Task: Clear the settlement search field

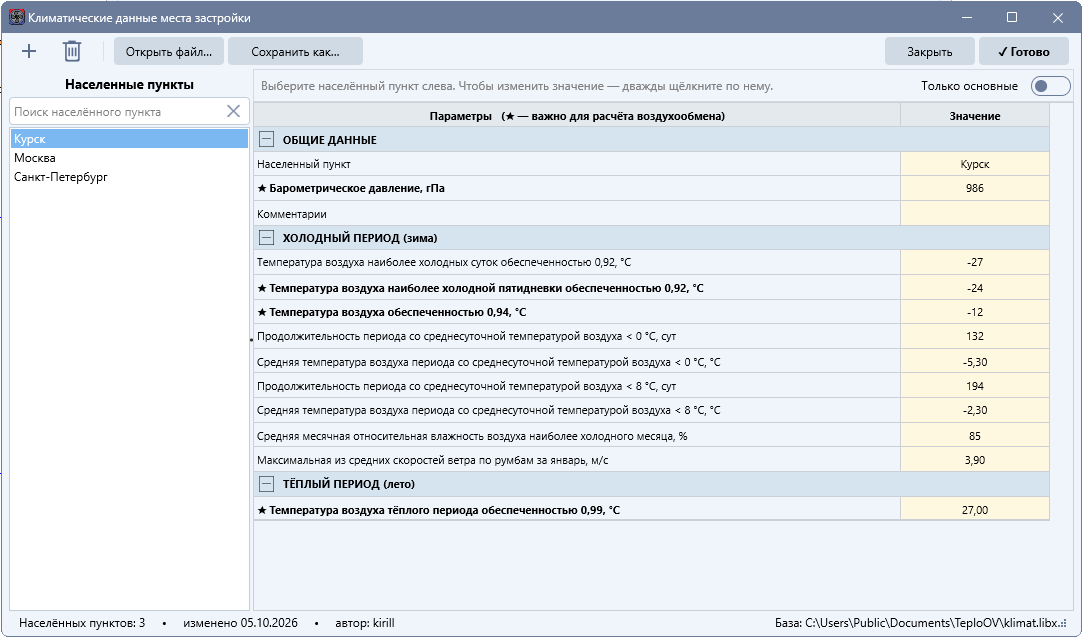Action: click(233, 111)
